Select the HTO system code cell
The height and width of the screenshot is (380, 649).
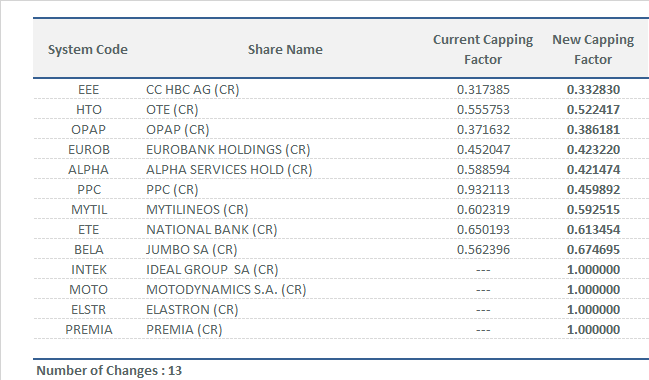pos(89,110)
